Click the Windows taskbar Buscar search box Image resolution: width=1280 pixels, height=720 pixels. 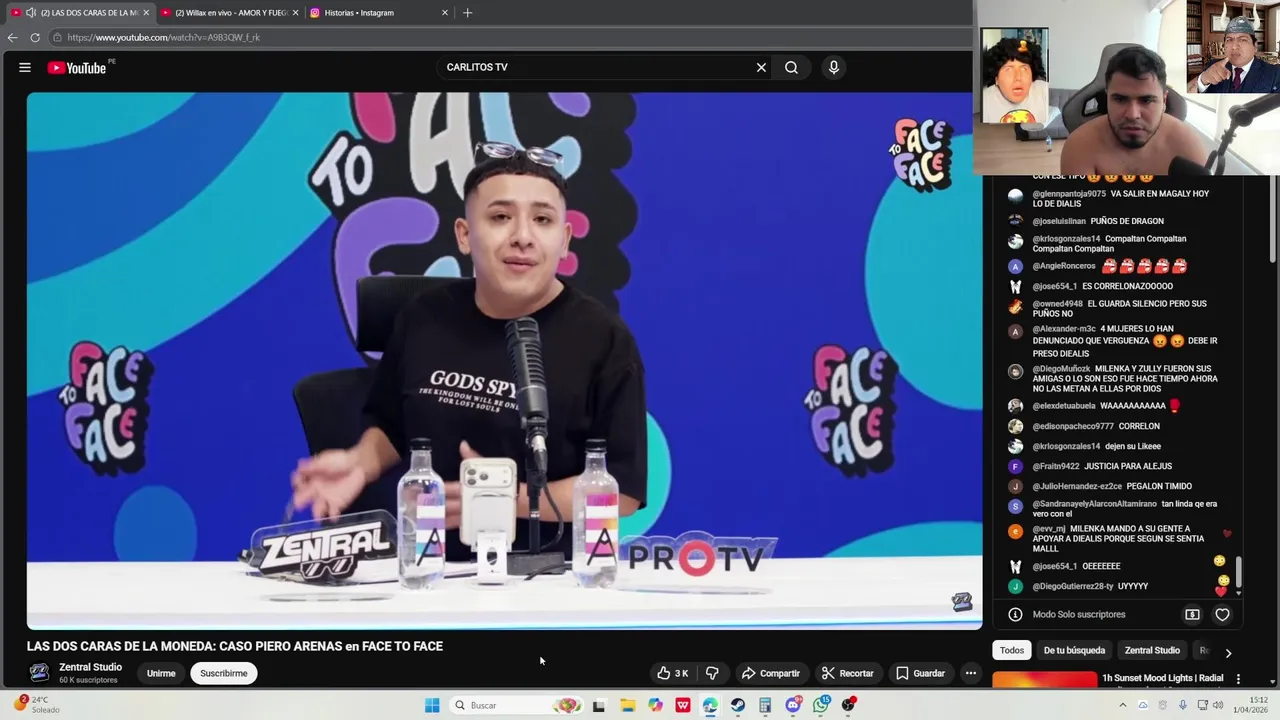[517, 705]
